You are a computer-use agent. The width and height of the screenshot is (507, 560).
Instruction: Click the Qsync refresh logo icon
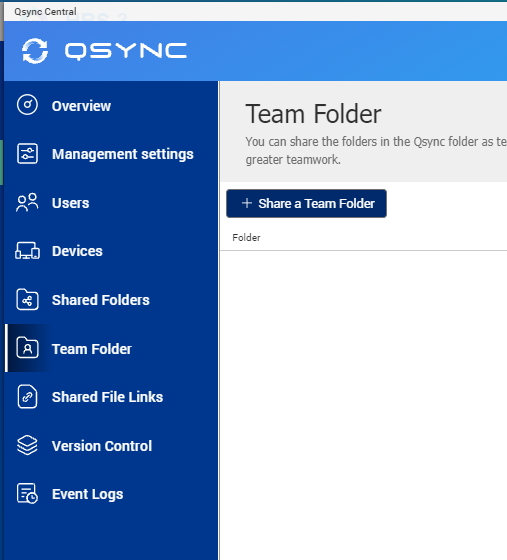(35, 51)
